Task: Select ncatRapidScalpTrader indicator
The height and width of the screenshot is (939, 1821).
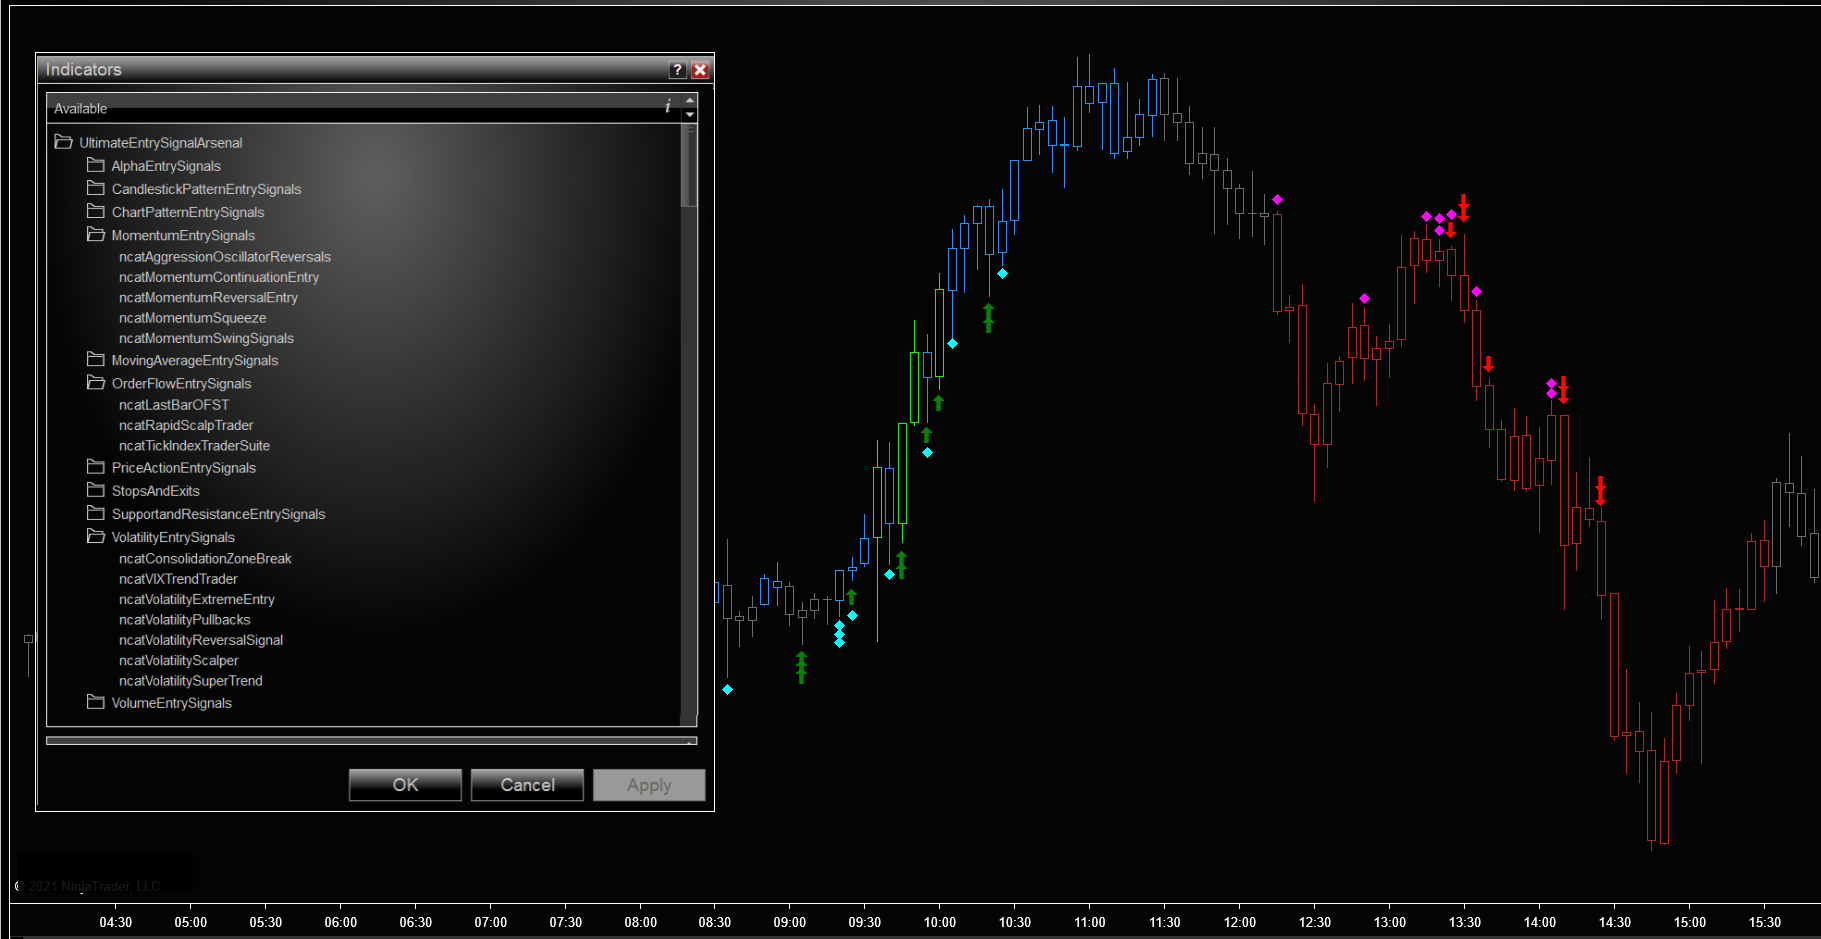Action: pos(186,425)
